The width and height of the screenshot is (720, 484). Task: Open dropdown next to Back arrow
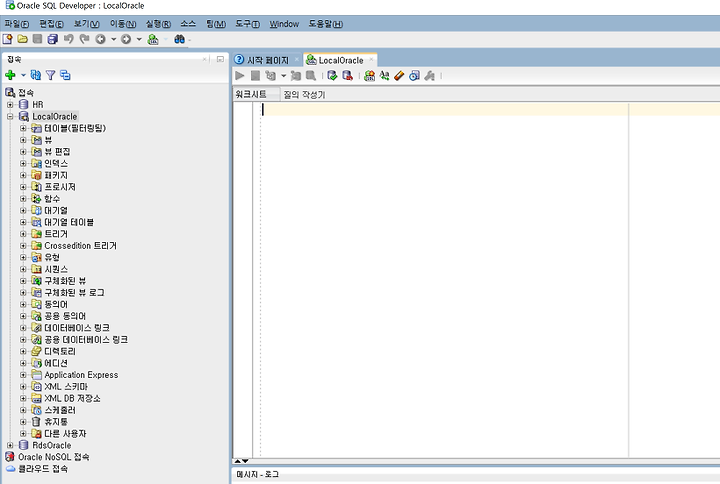[113, 39]
